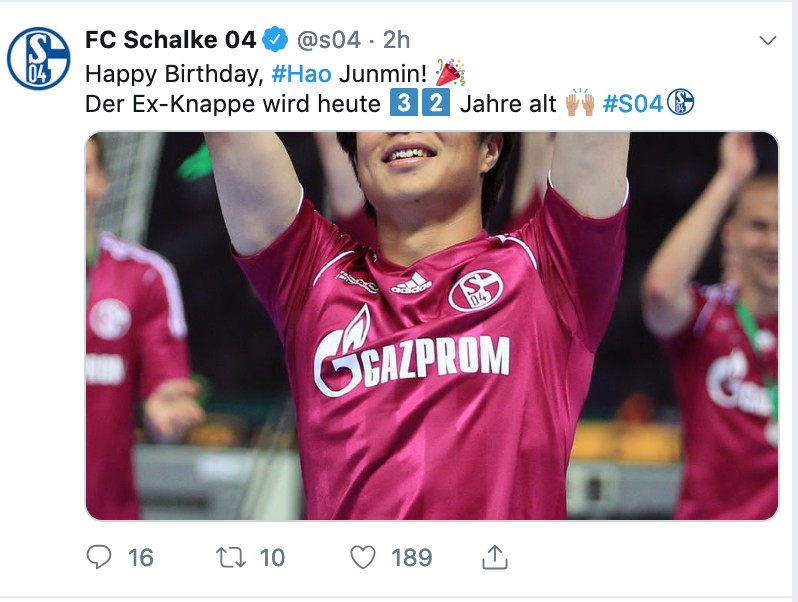This screenshot has width=798, height=602.
Task: Expand the tweet options chevron menu
Action: tap(768, 41)
